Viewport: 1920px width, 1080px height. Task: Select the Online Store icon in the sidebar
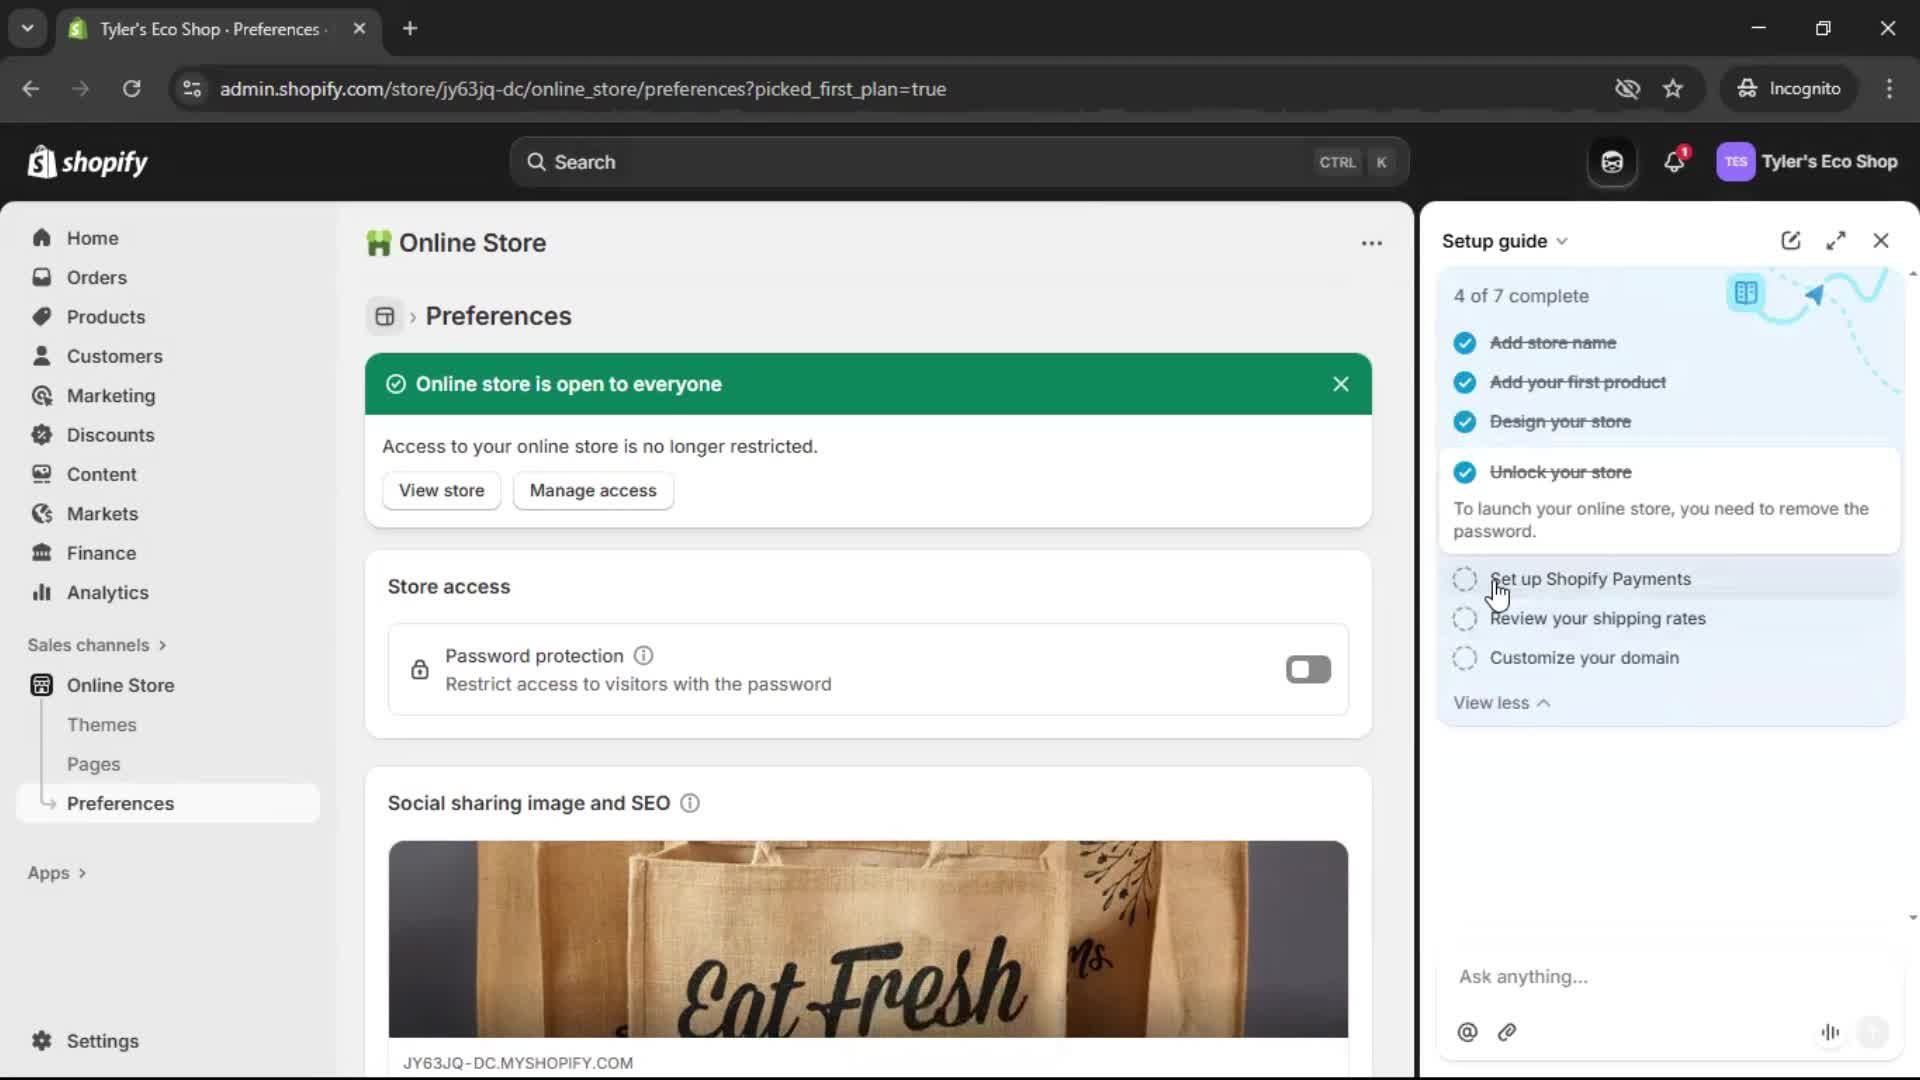(41, 685)
